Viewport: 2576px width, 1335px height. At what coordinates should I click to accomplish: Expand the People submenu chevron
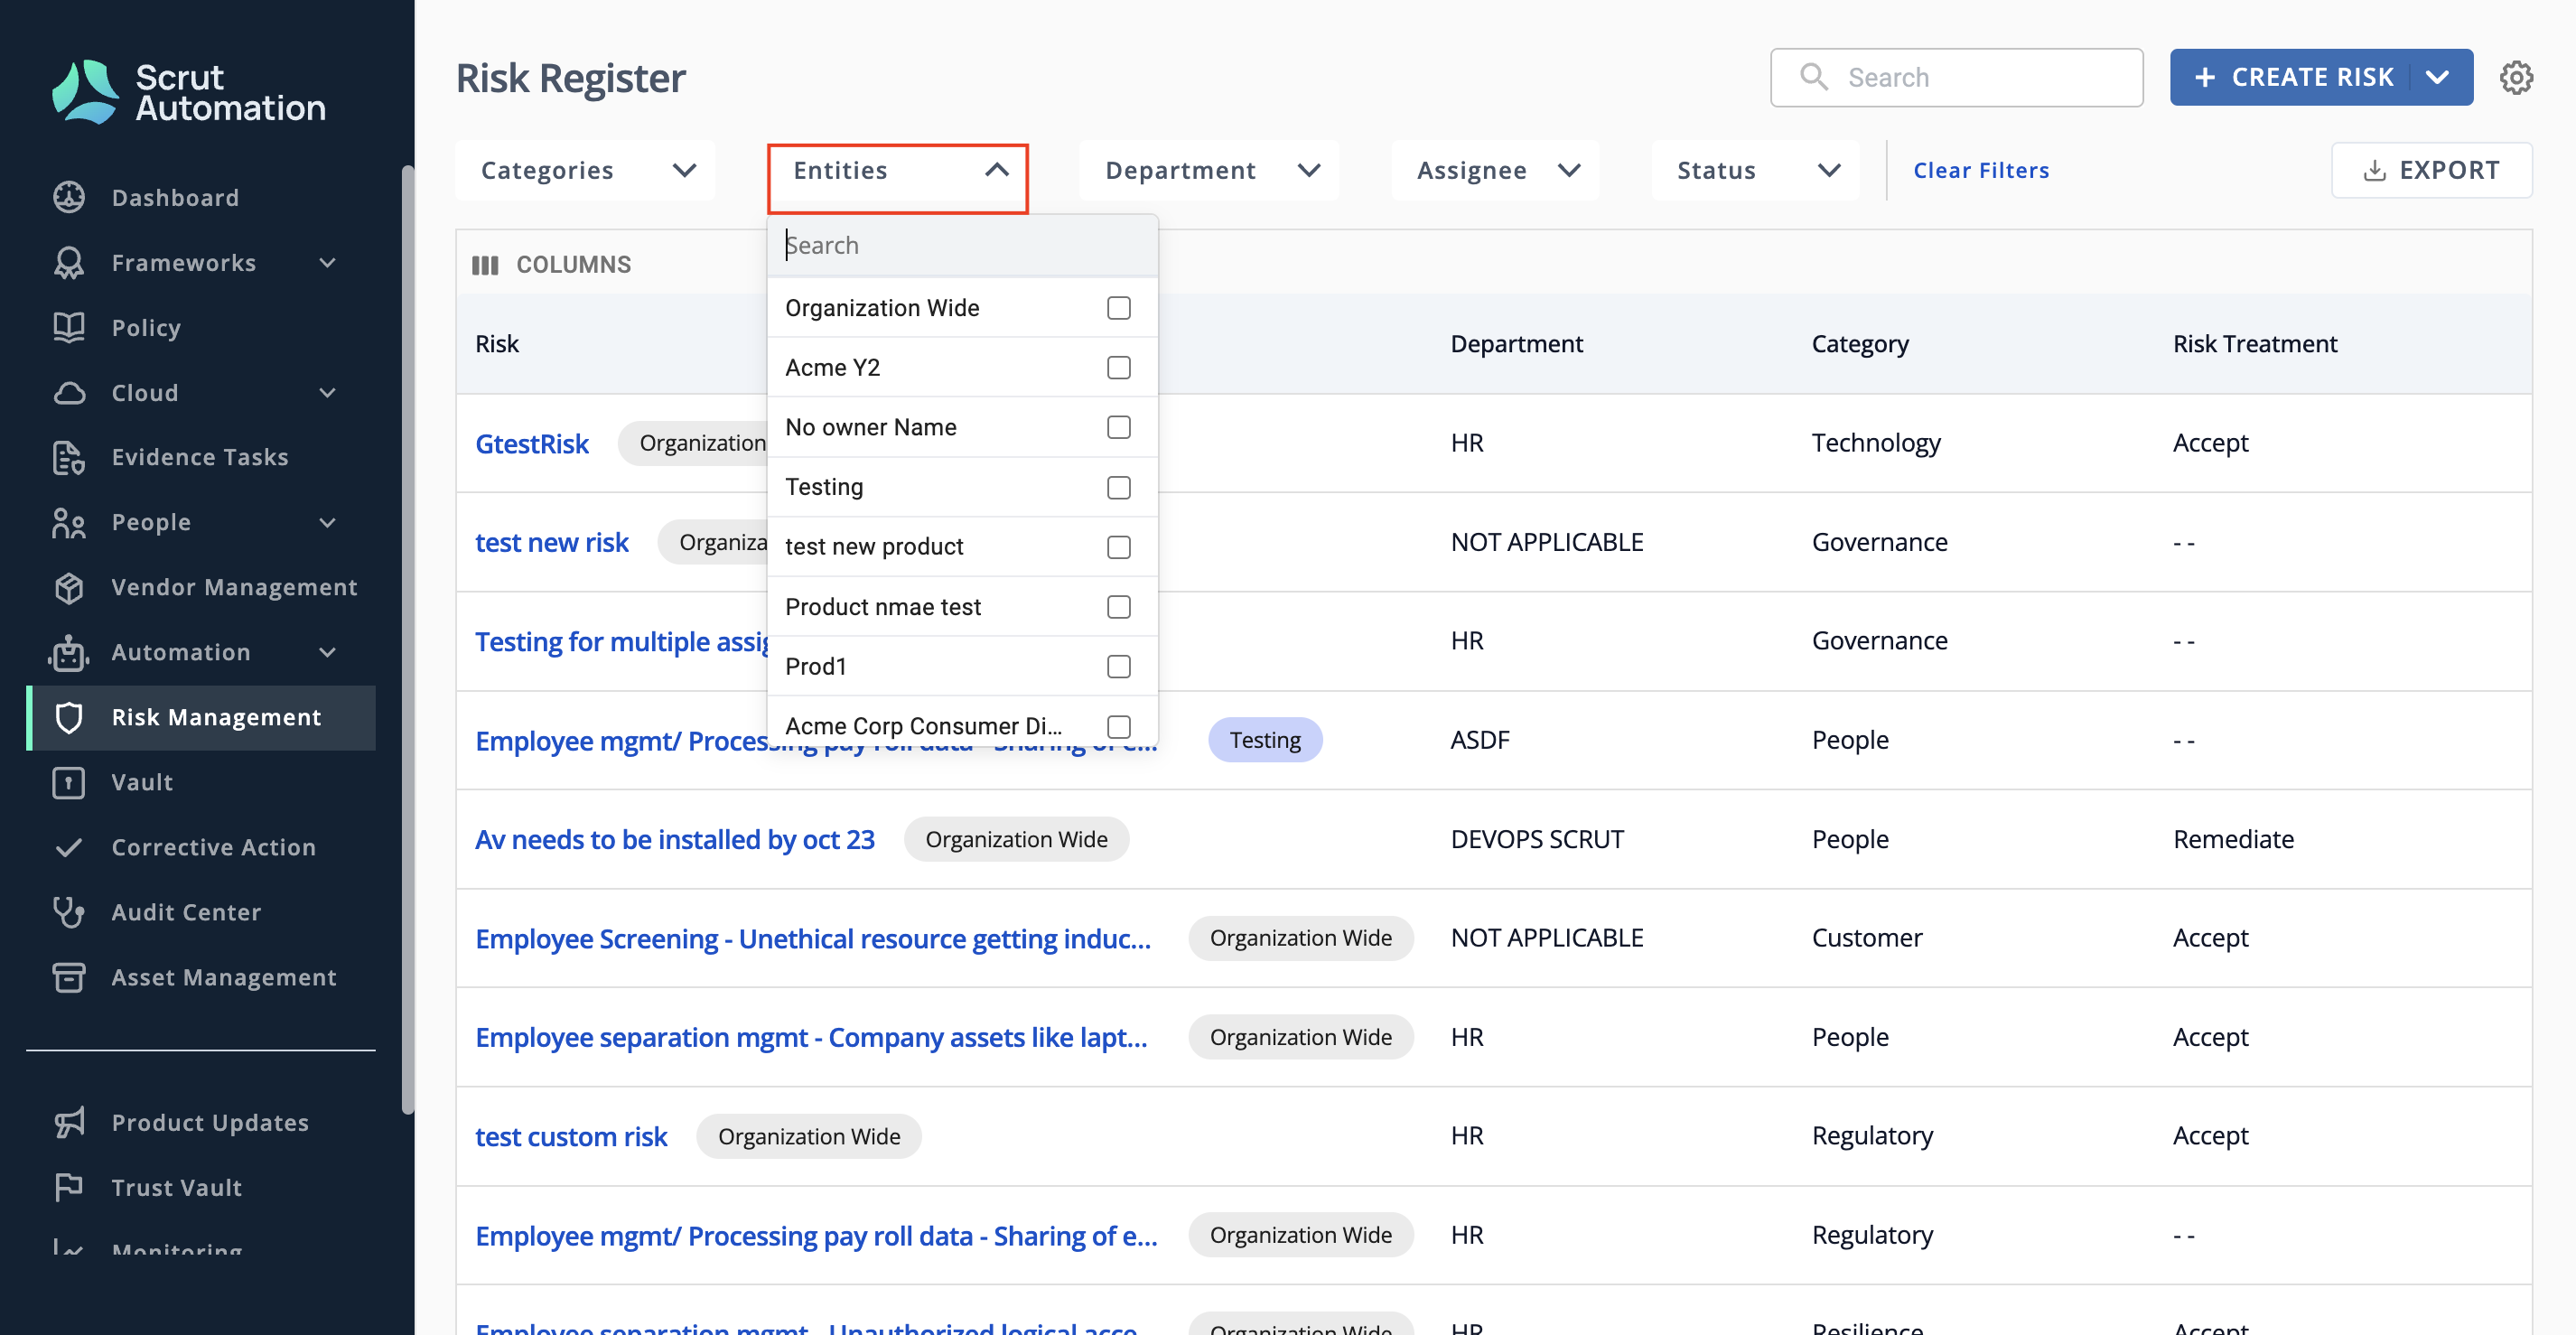point(327,522)
